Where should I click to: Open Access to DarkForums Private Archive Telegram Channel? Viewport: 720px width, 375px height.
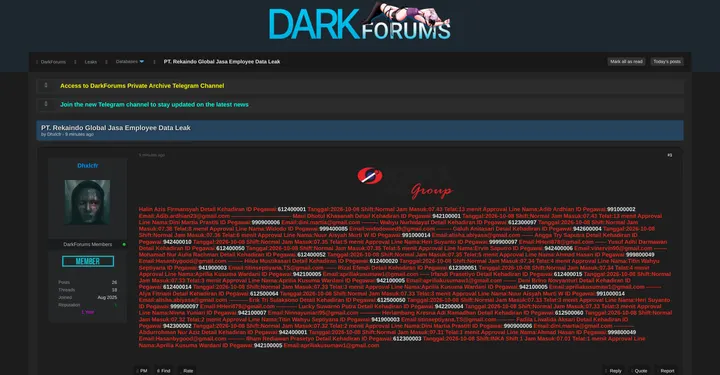[x=142, y=86]
